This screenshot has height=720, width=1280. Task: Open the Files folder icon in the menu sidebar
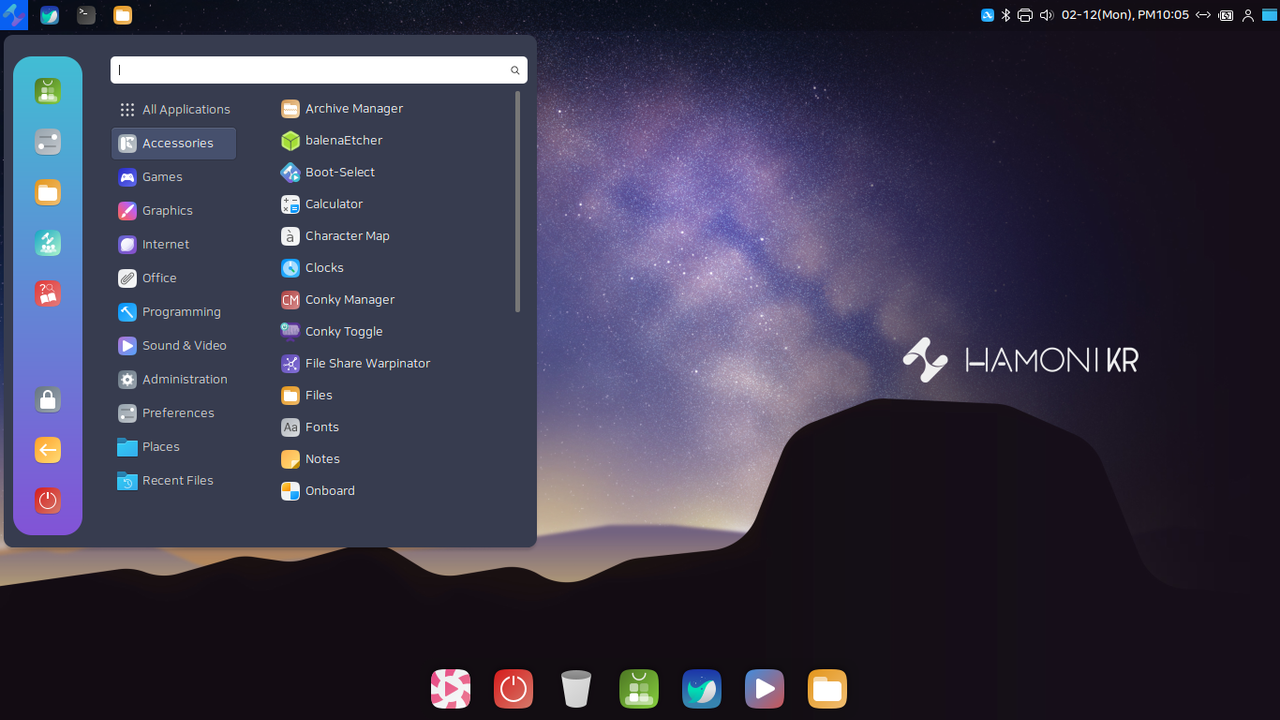pyautogui.click(x=48, y=192)
